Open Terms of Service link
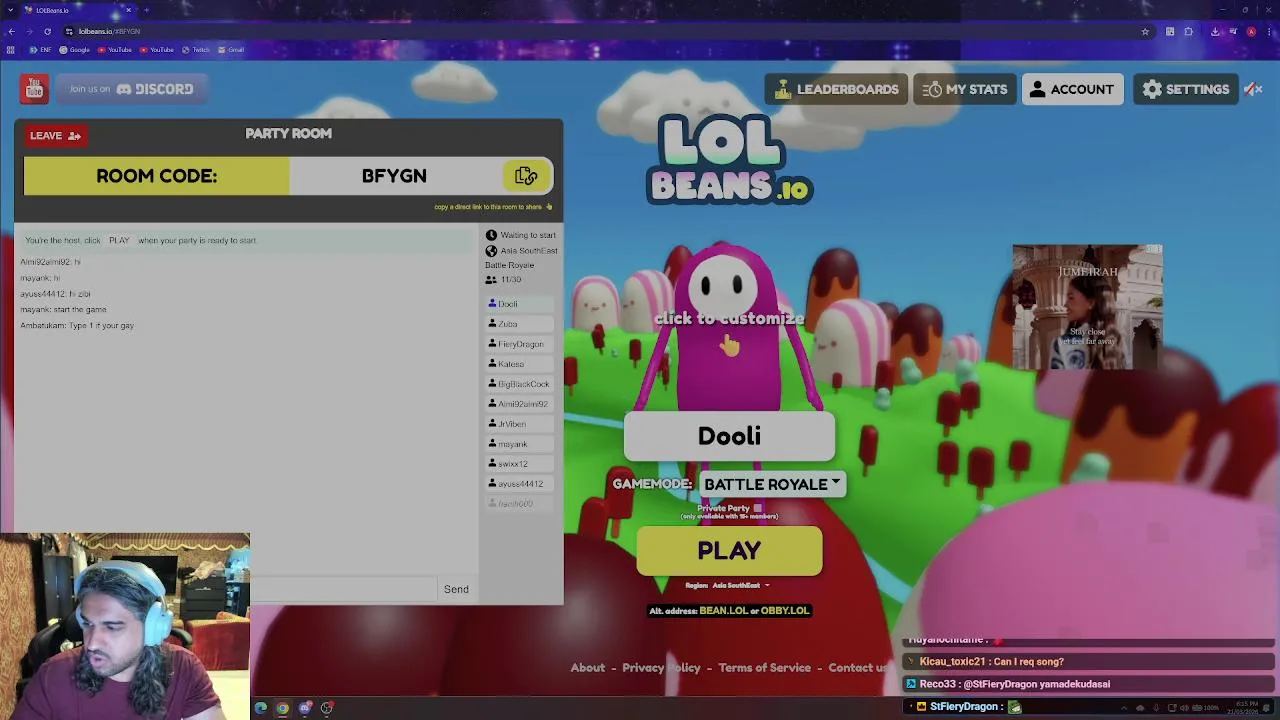The width and height of the screenshot is (1280, 720). (x=764, y=668)
